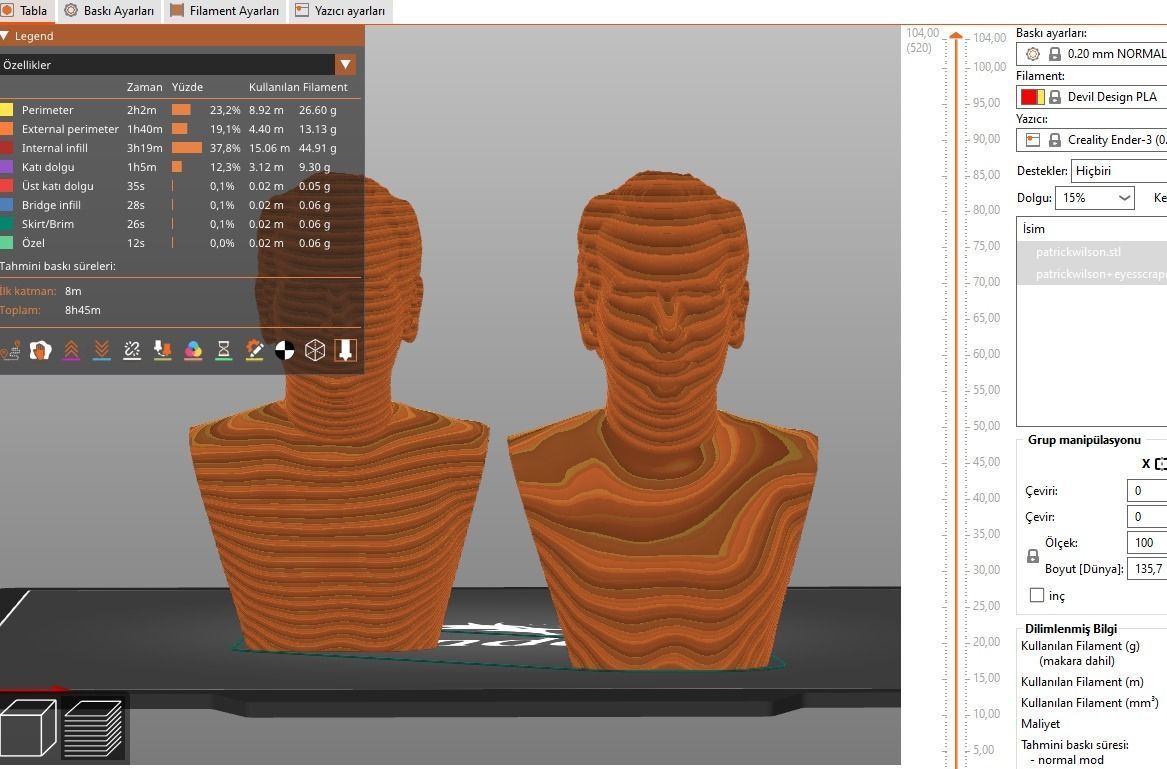
Task: Click Ölçek scale field showing 100
Action: 1147,543
